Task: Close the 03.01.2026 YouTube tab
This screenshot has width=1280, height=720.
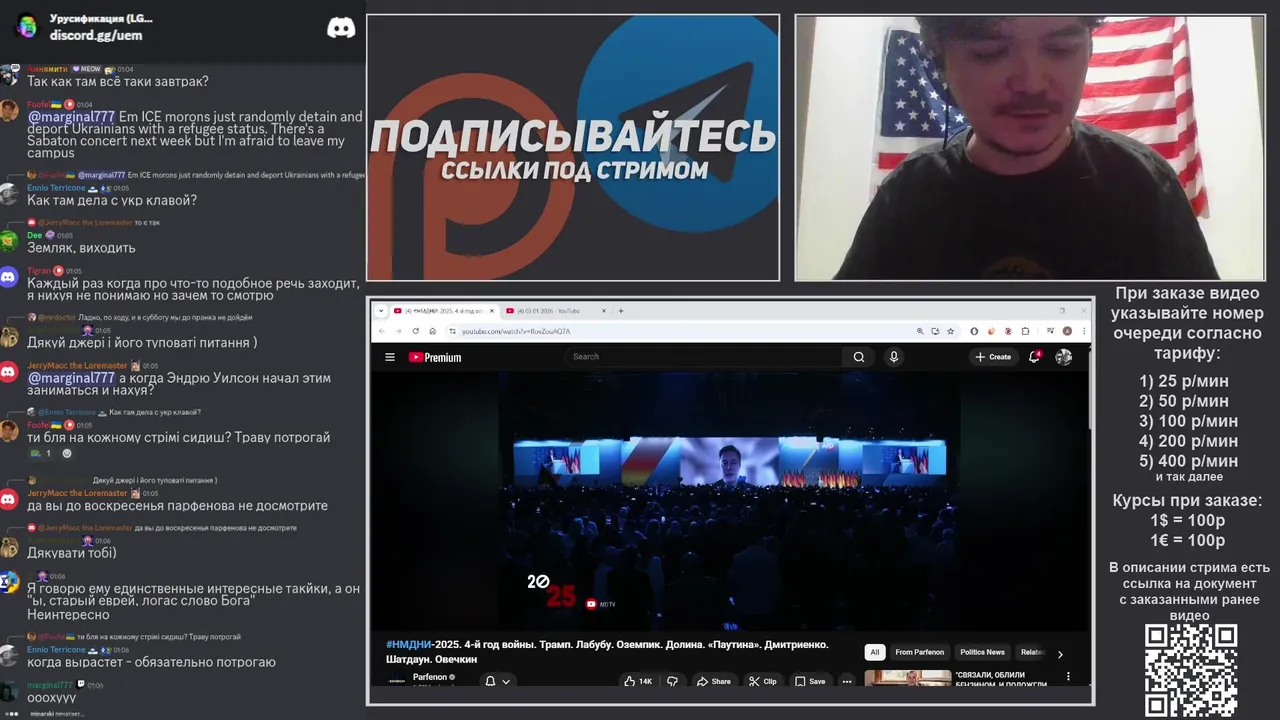Action: coord(604,311)
